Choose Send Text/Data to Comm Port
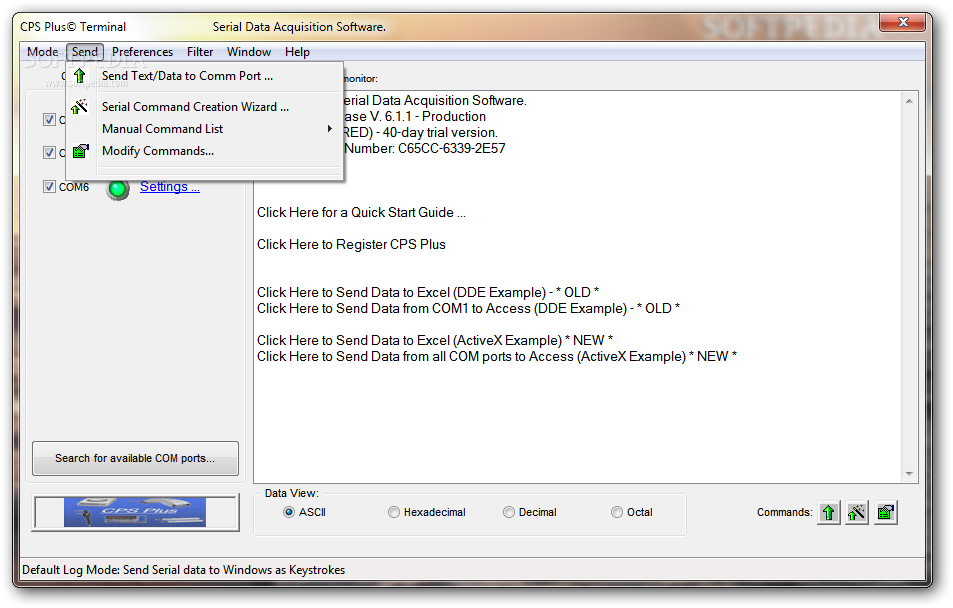This screenshot has width=953, height=608. 204,76
